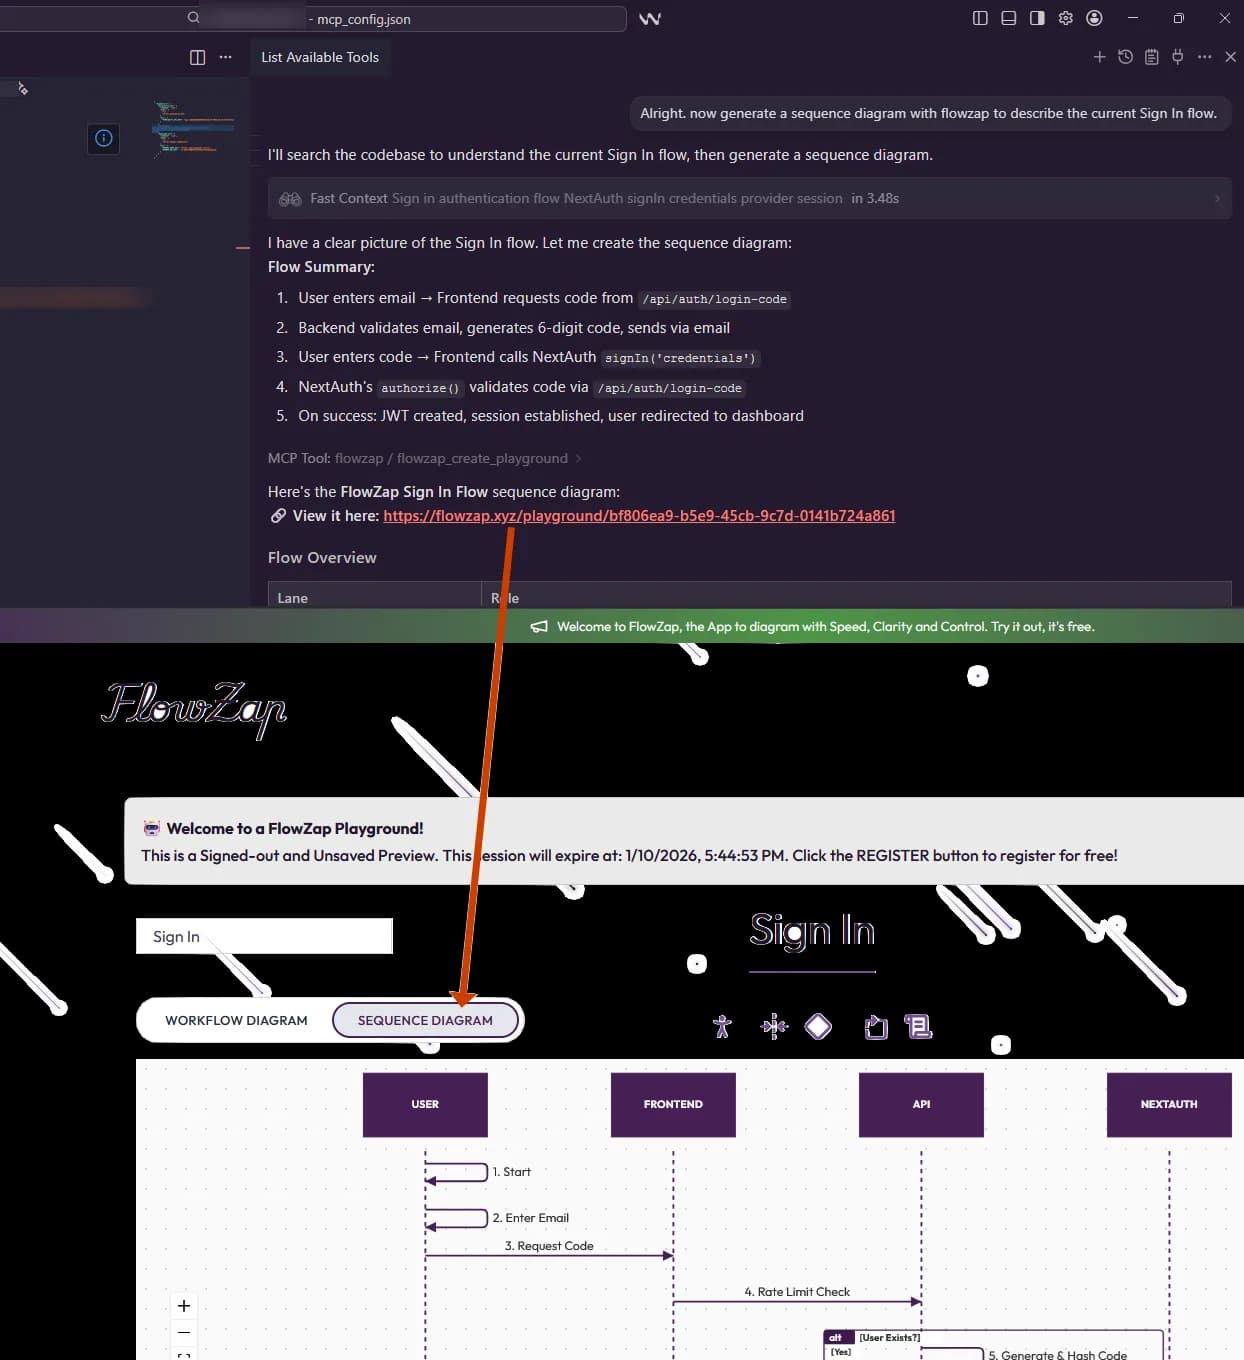The width and height of the screenshot is (1244, 1360).
Task: Open chat history clock icon
Action: pyautogui.click(x=1125, y=57)
